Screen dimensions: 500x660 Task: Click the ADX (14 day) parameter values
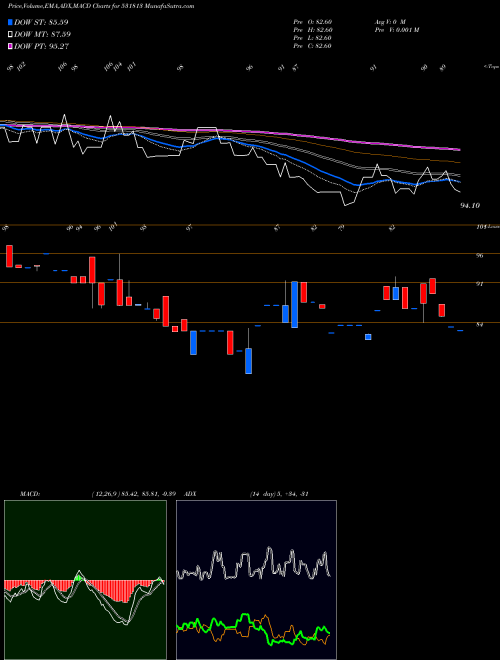[x=279, y=494]
